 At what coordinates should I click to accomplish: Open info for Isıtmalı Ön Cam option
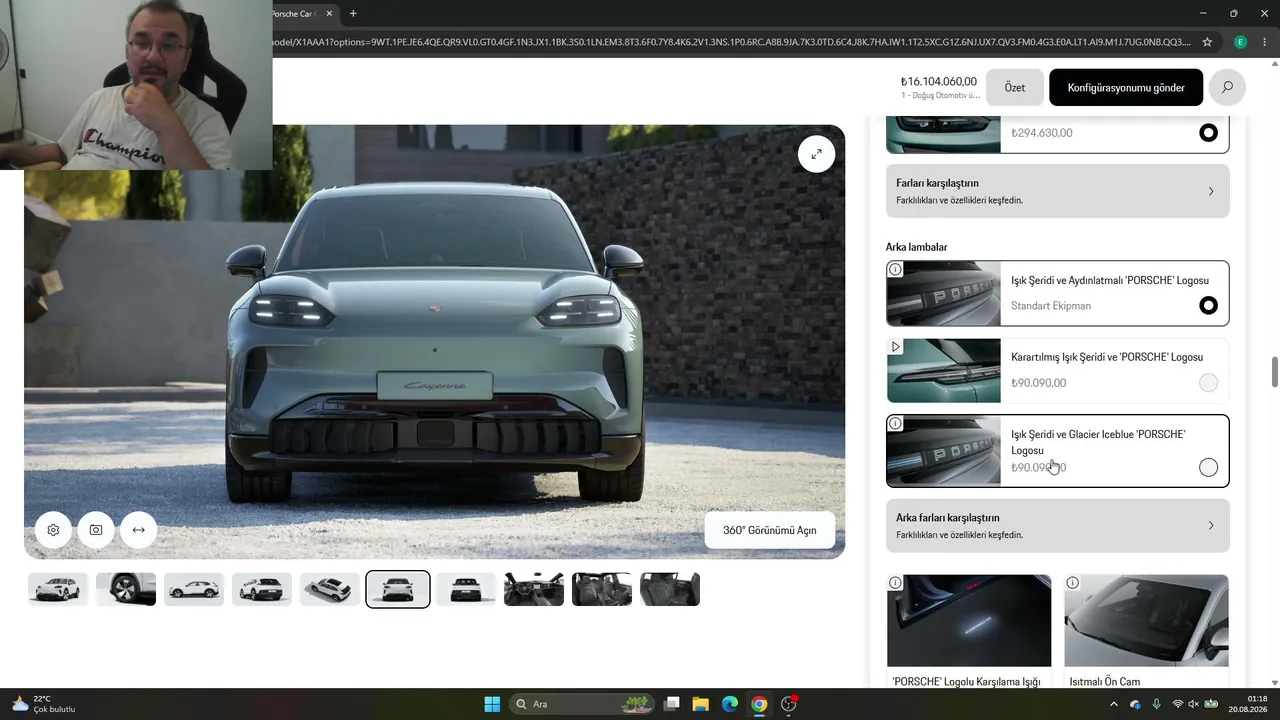click(1072, 583)
